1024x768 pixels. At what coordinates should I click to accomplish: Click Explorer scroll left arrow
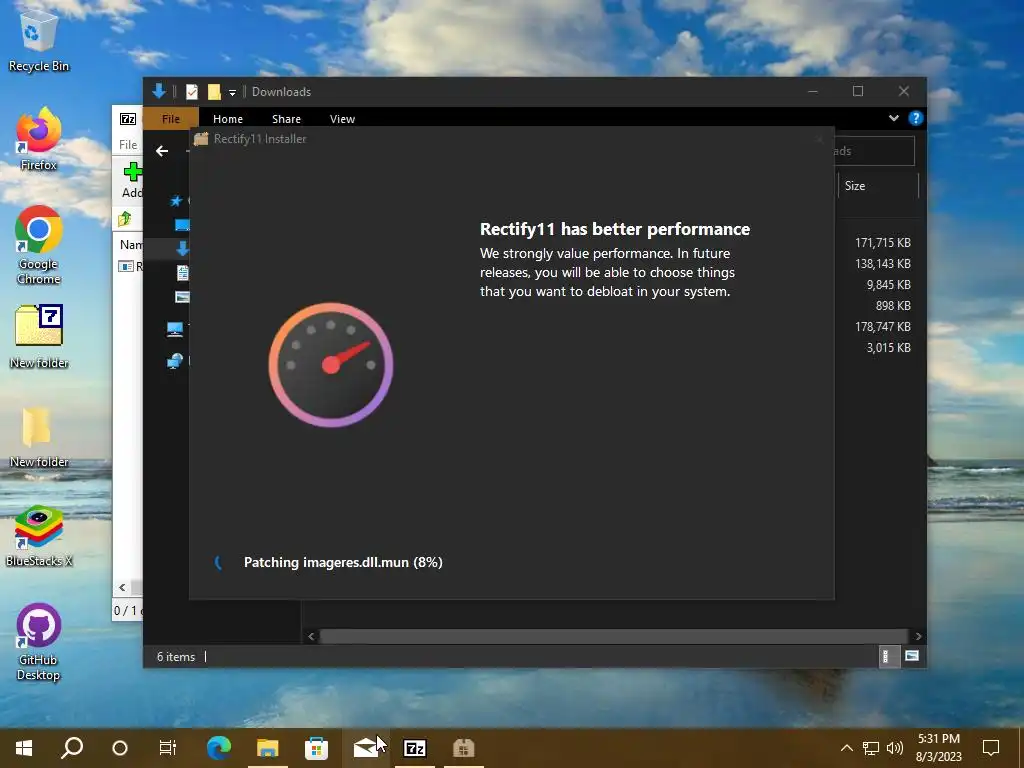311,636
